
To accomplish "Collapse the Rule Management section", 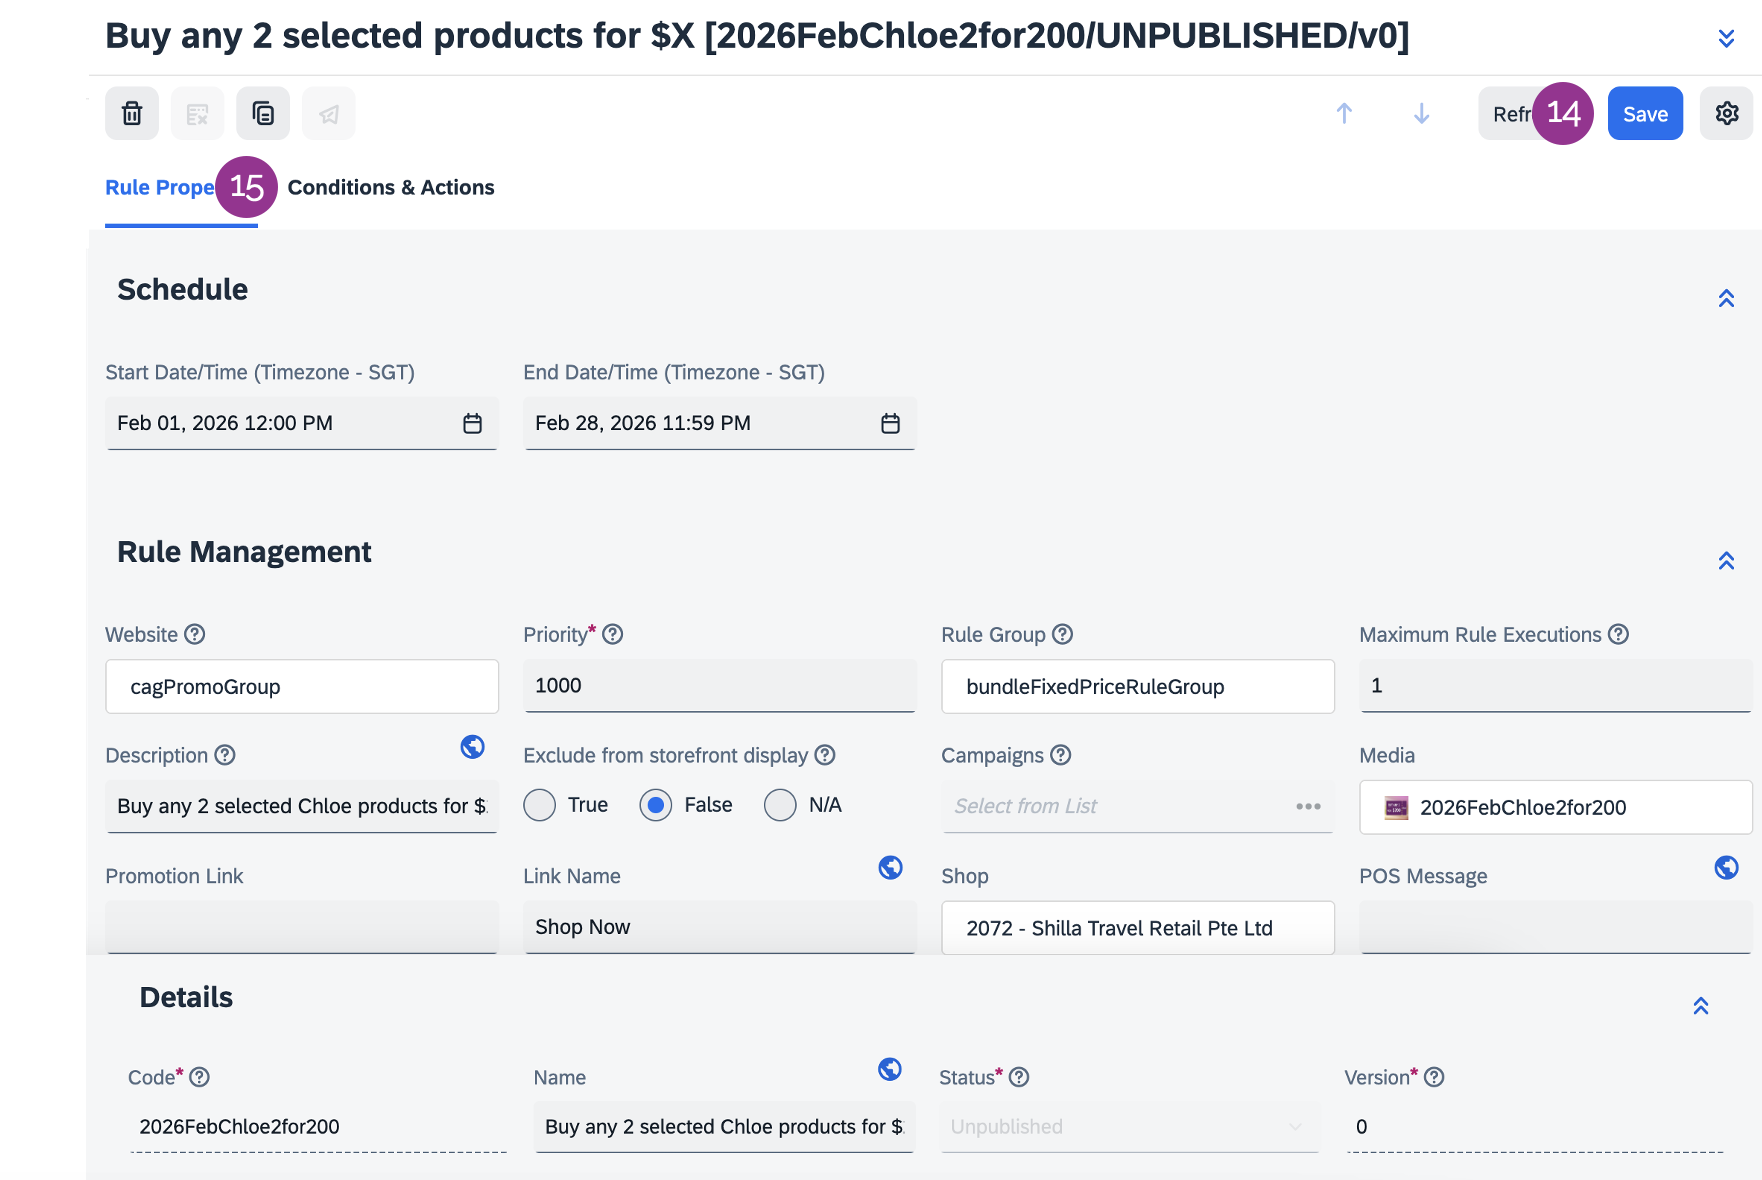I will click(x=1726, y=560).
